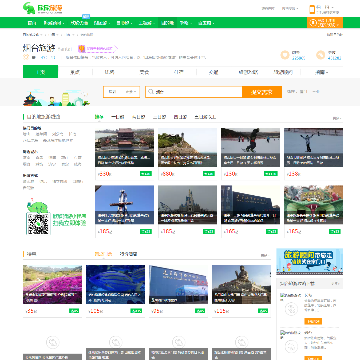
Task: Click the magnifier icon in the search box
Action: click(x=151, y=92)
